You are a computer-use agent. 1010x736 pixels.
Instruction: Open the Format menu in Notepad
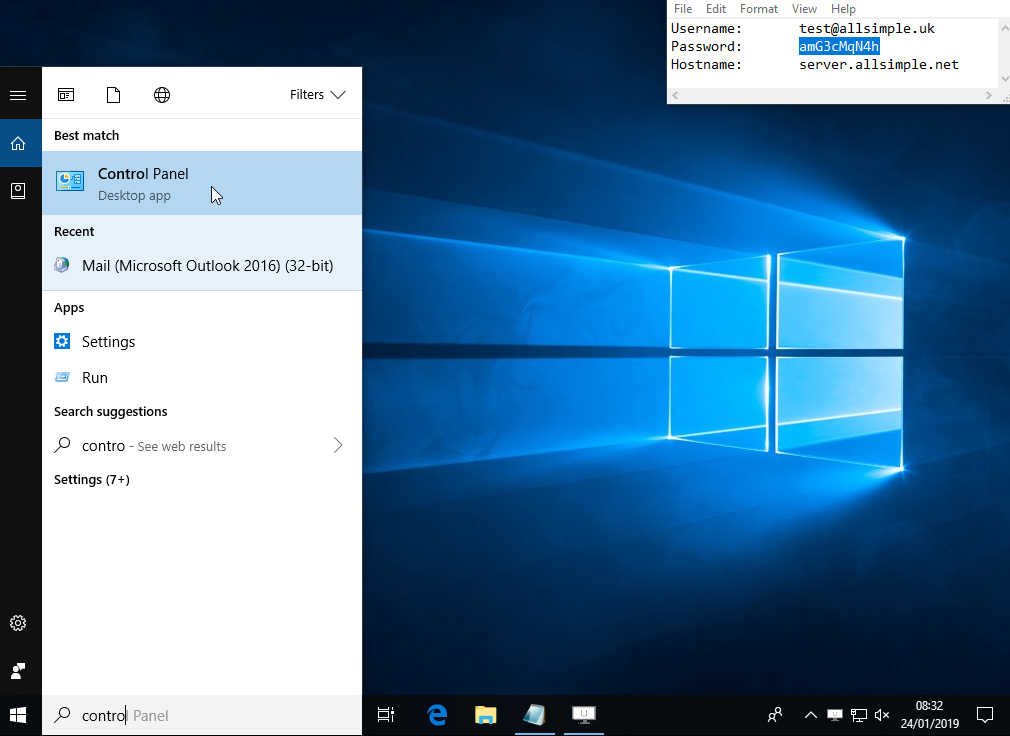[x=758, y=9]
